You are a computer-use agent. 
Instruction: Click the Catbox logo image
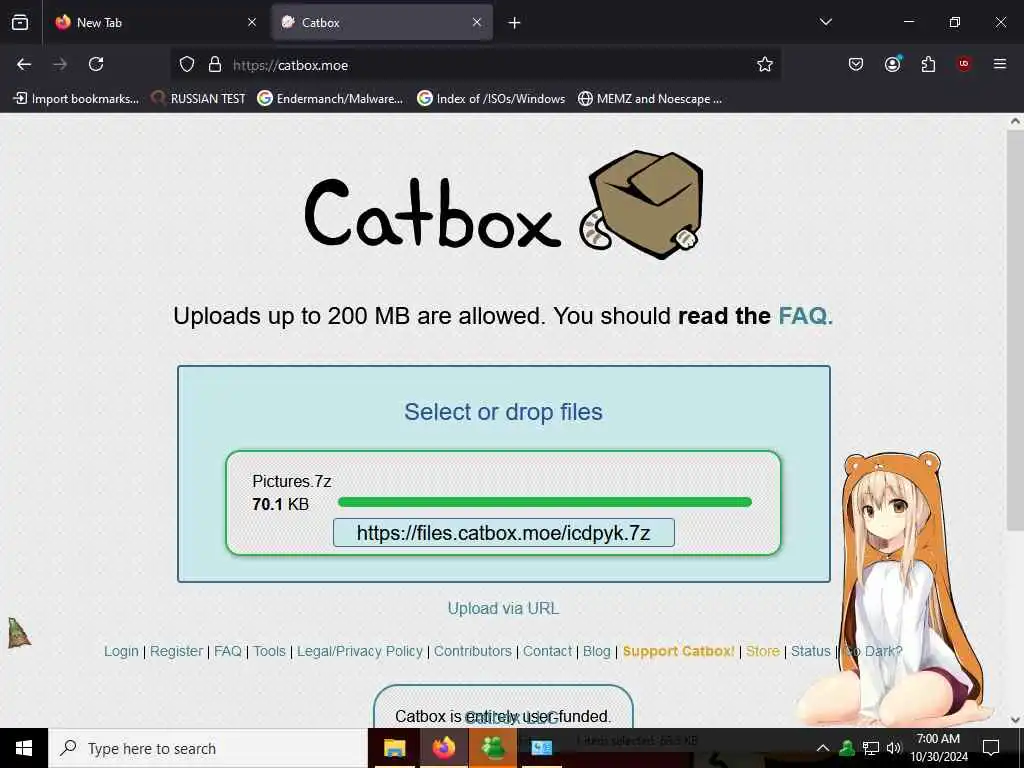[504, 205]
